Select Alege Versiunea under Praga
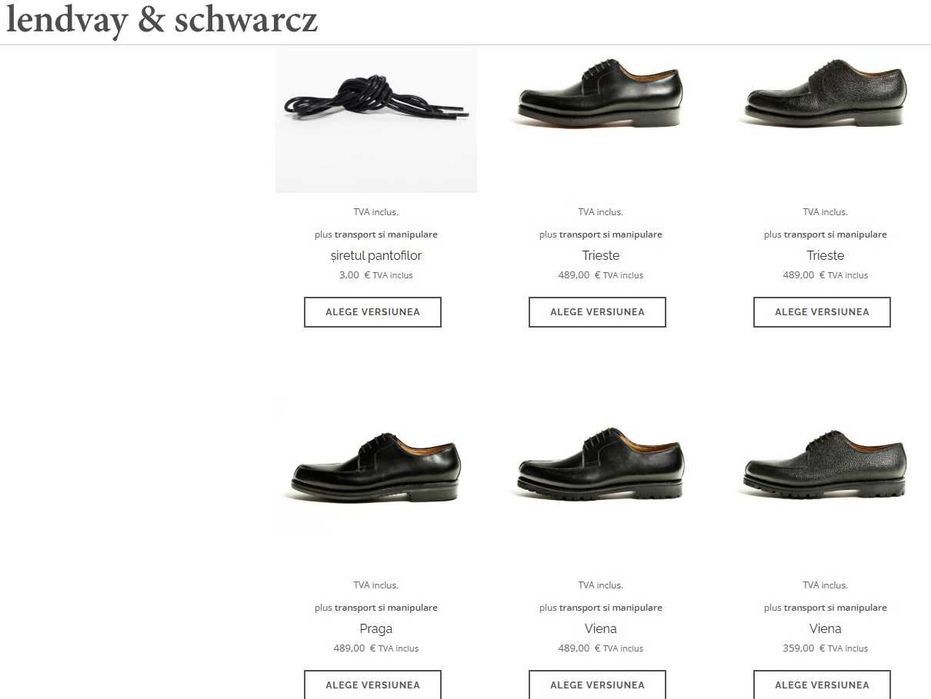 373,685
